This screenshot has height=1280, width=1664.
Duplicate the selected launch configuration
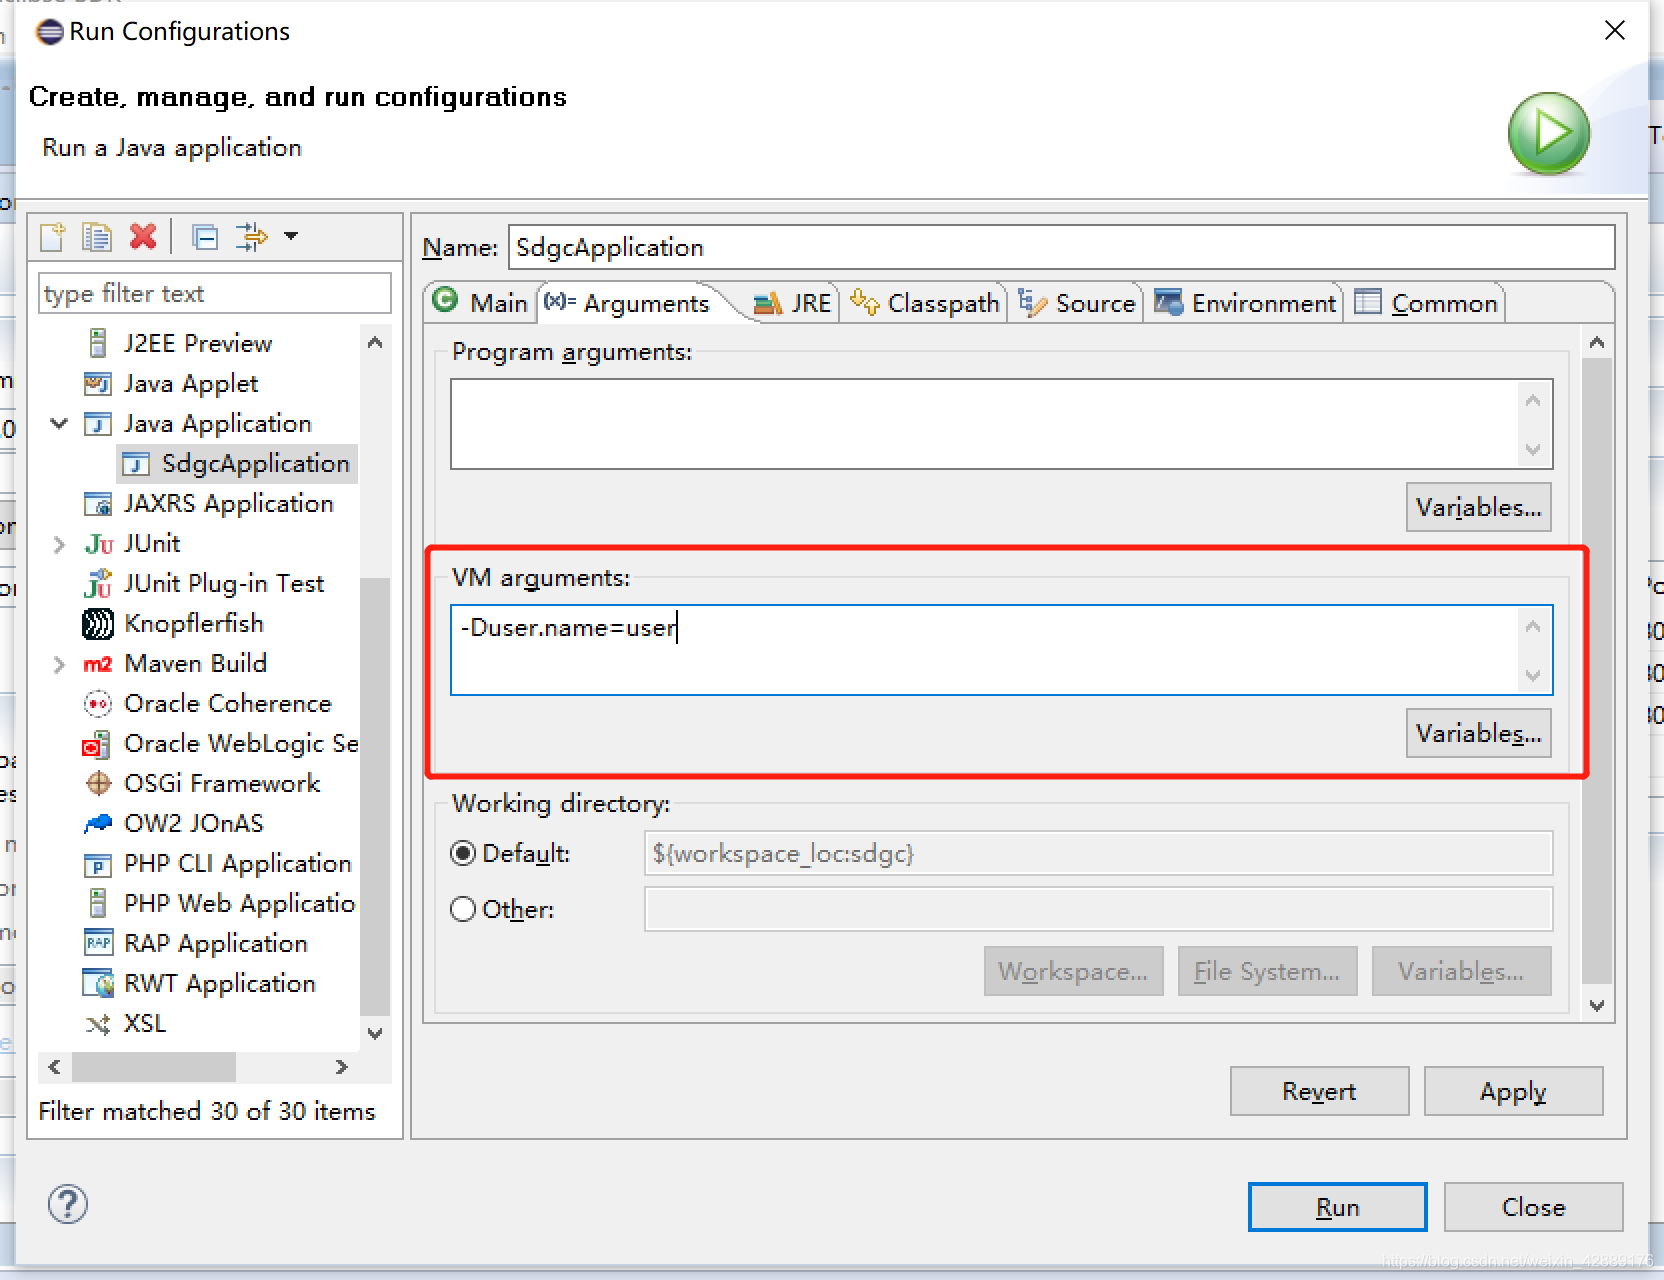pyautogui.click(x=97, y=237)
